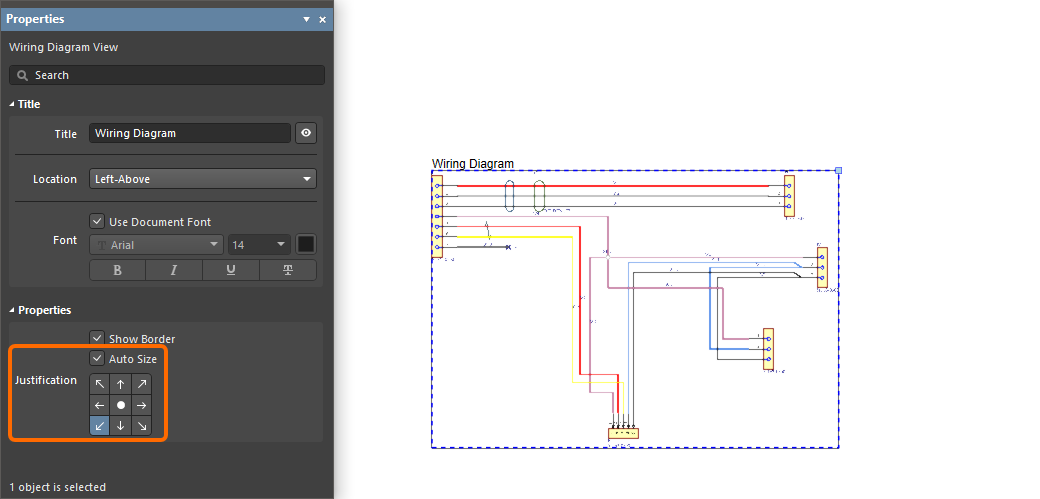1040x499 pixels.
Task: Click the Properties panel header title
Action: (35, 19)
